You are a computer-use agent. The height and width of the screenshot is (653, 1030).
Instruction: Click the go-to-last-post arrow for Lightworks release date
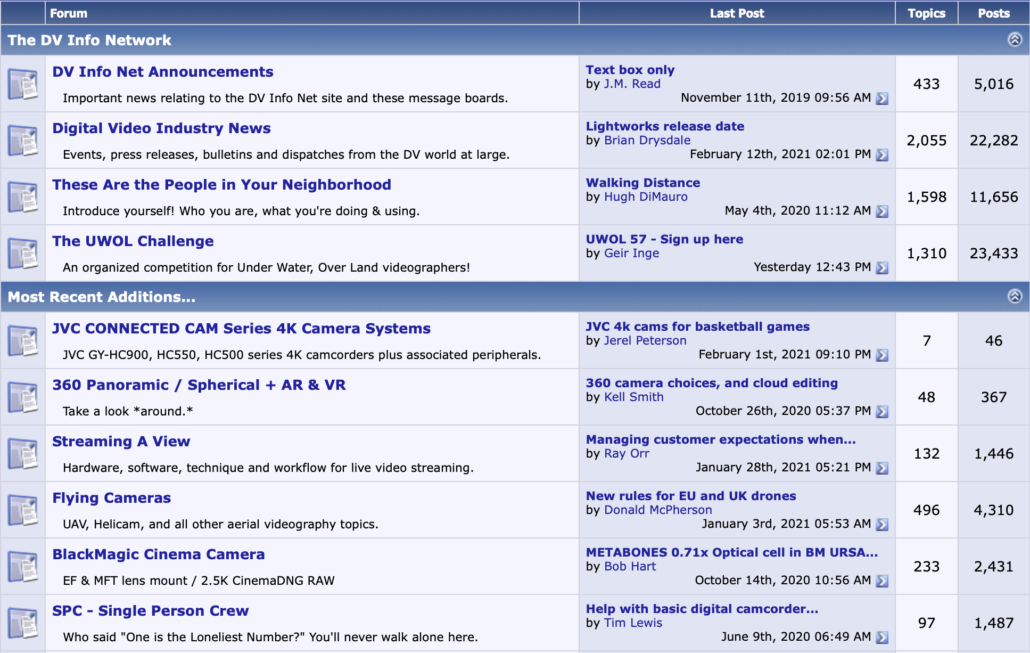(881, 155)
